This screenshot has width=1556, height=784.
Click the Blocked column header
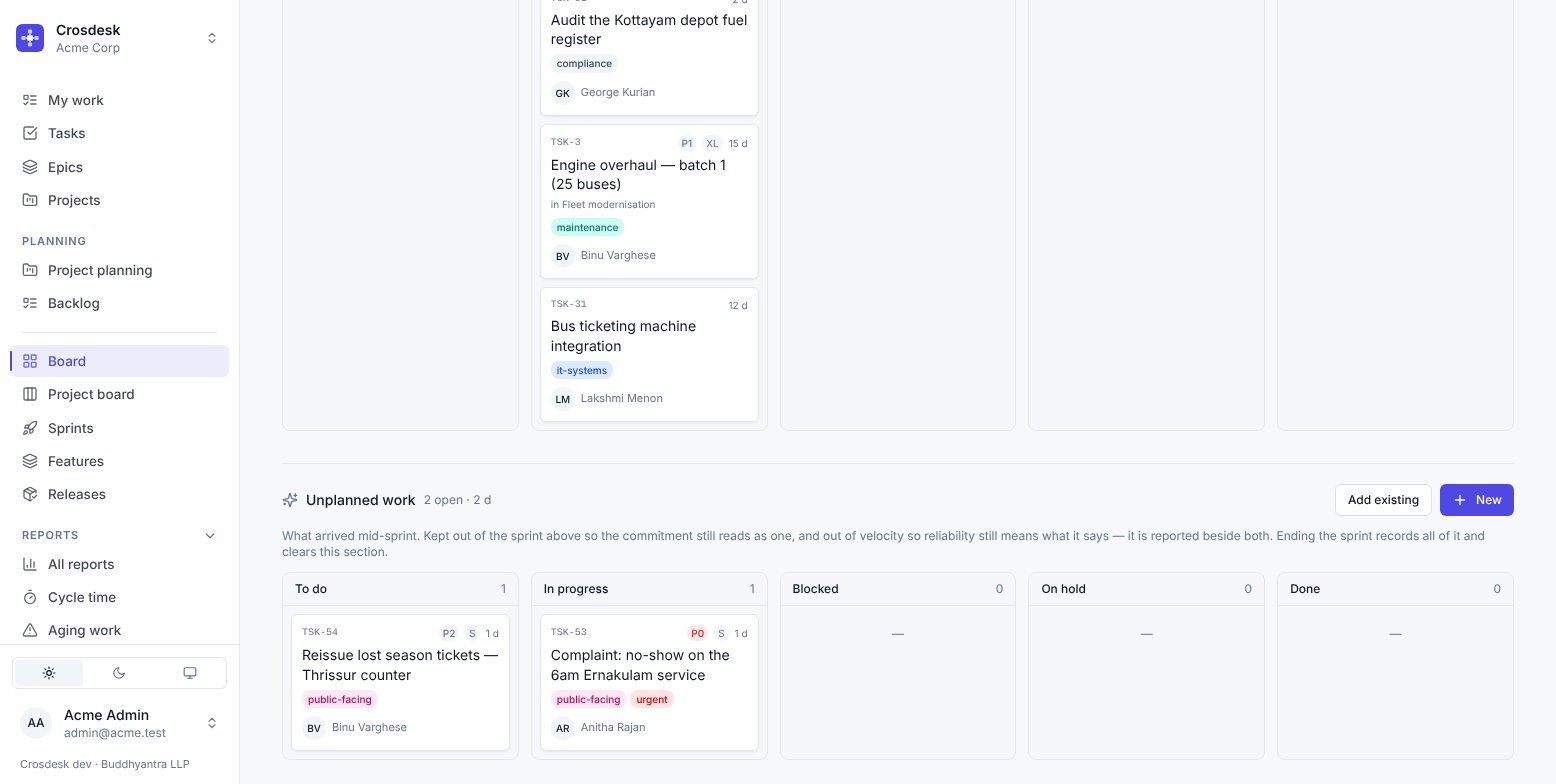point(897,589)
